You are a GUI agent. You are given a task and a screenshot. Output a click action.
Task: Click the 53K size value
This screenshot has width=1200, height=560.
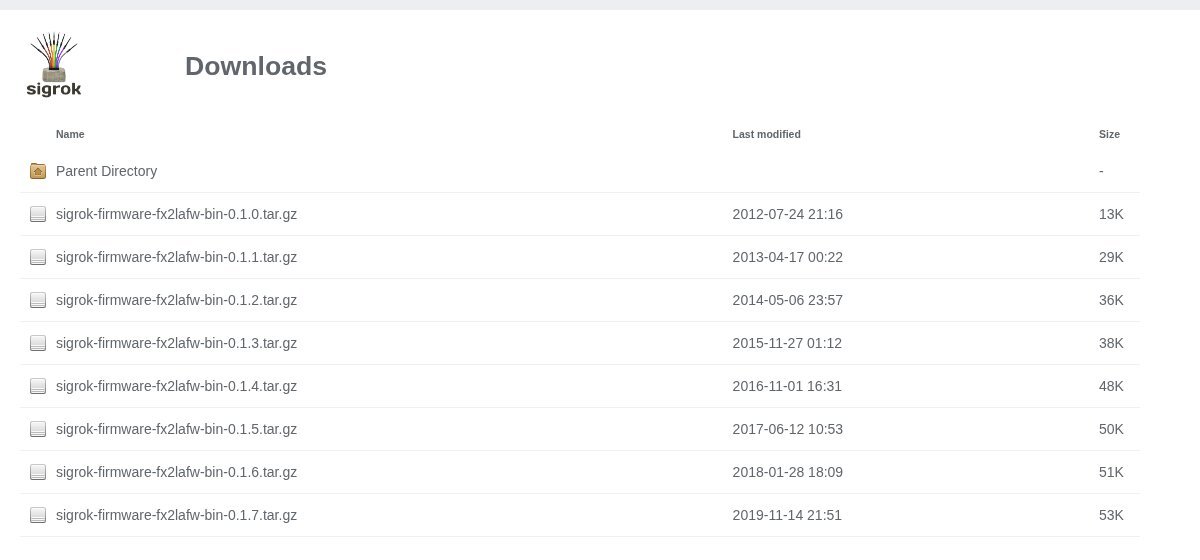(1111, 515)
